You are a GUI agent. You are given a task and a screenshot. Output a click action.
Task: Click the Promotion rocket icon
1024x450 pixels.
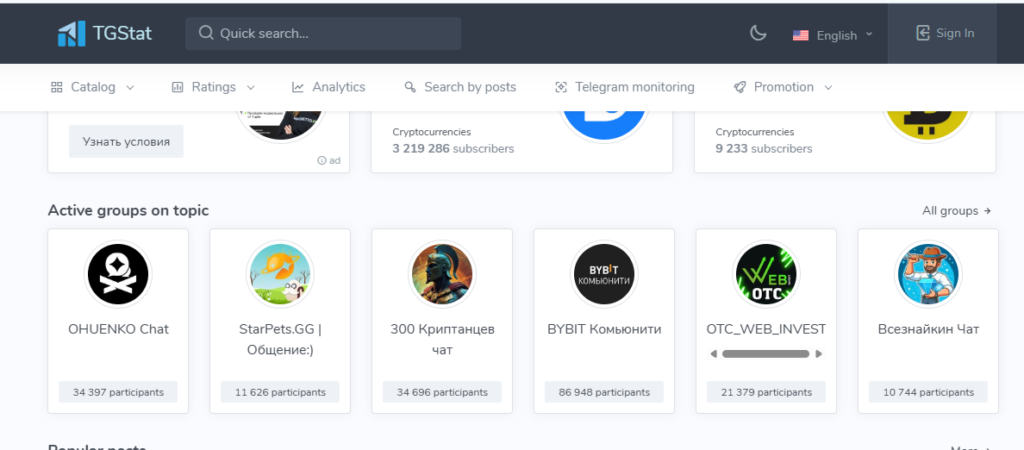pyautogui.click(x=740, y=87)
